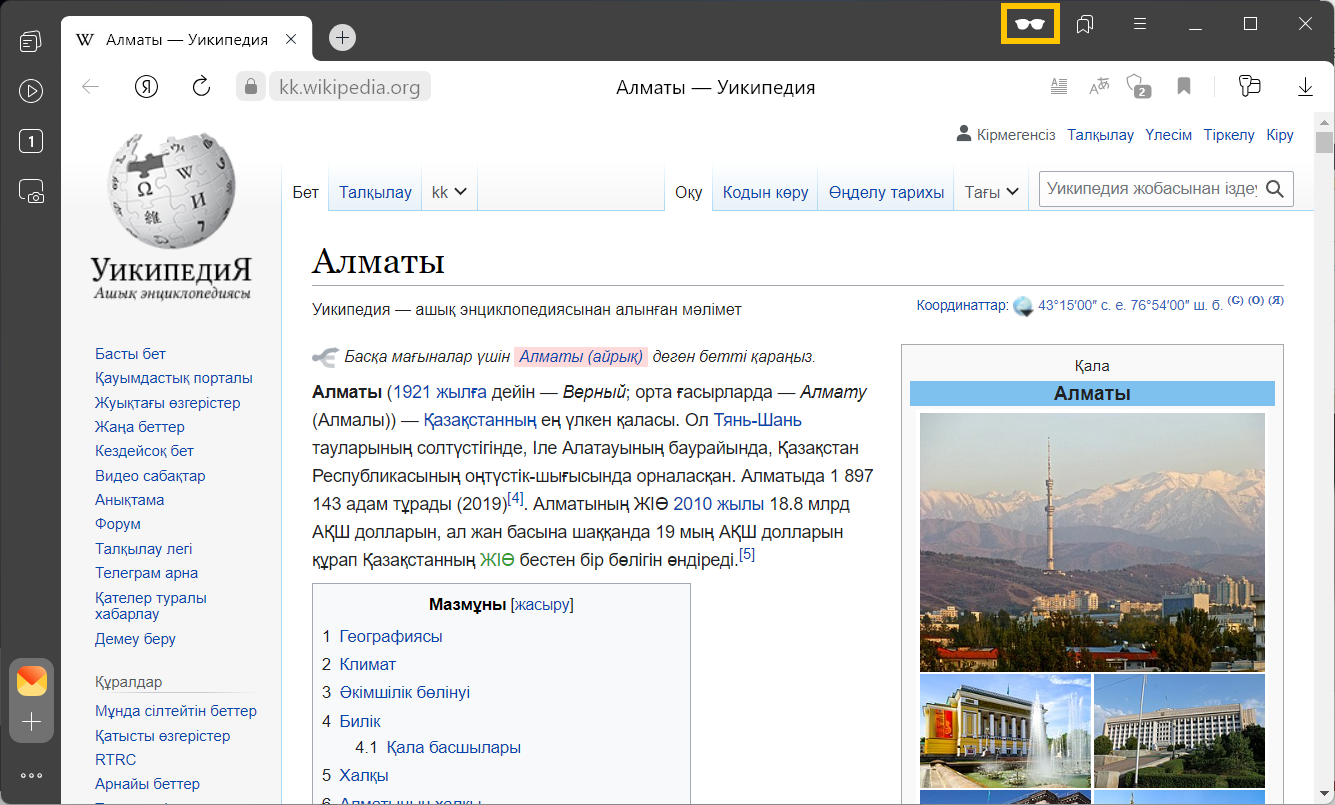Switch to the Бет tab
The image size is (1335, 805).
coord(305,192)
